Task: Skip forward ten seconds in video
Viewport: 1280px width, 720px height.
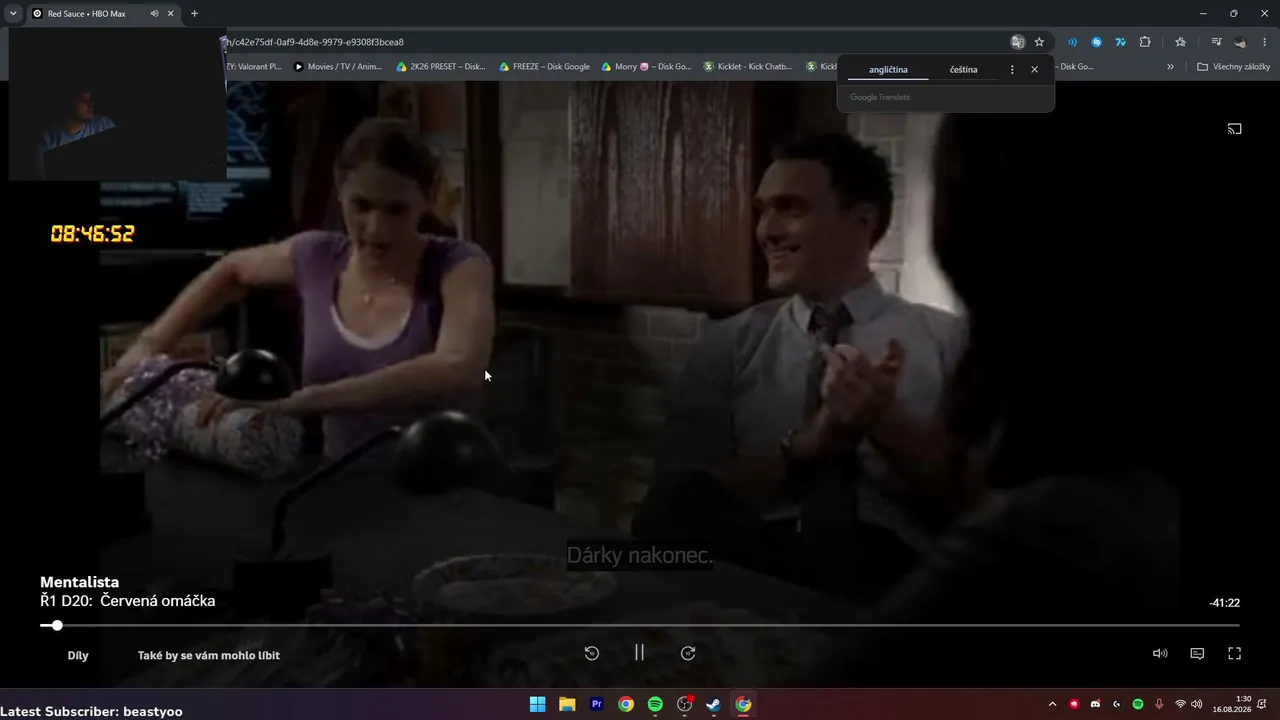Action: pos(688,653)
